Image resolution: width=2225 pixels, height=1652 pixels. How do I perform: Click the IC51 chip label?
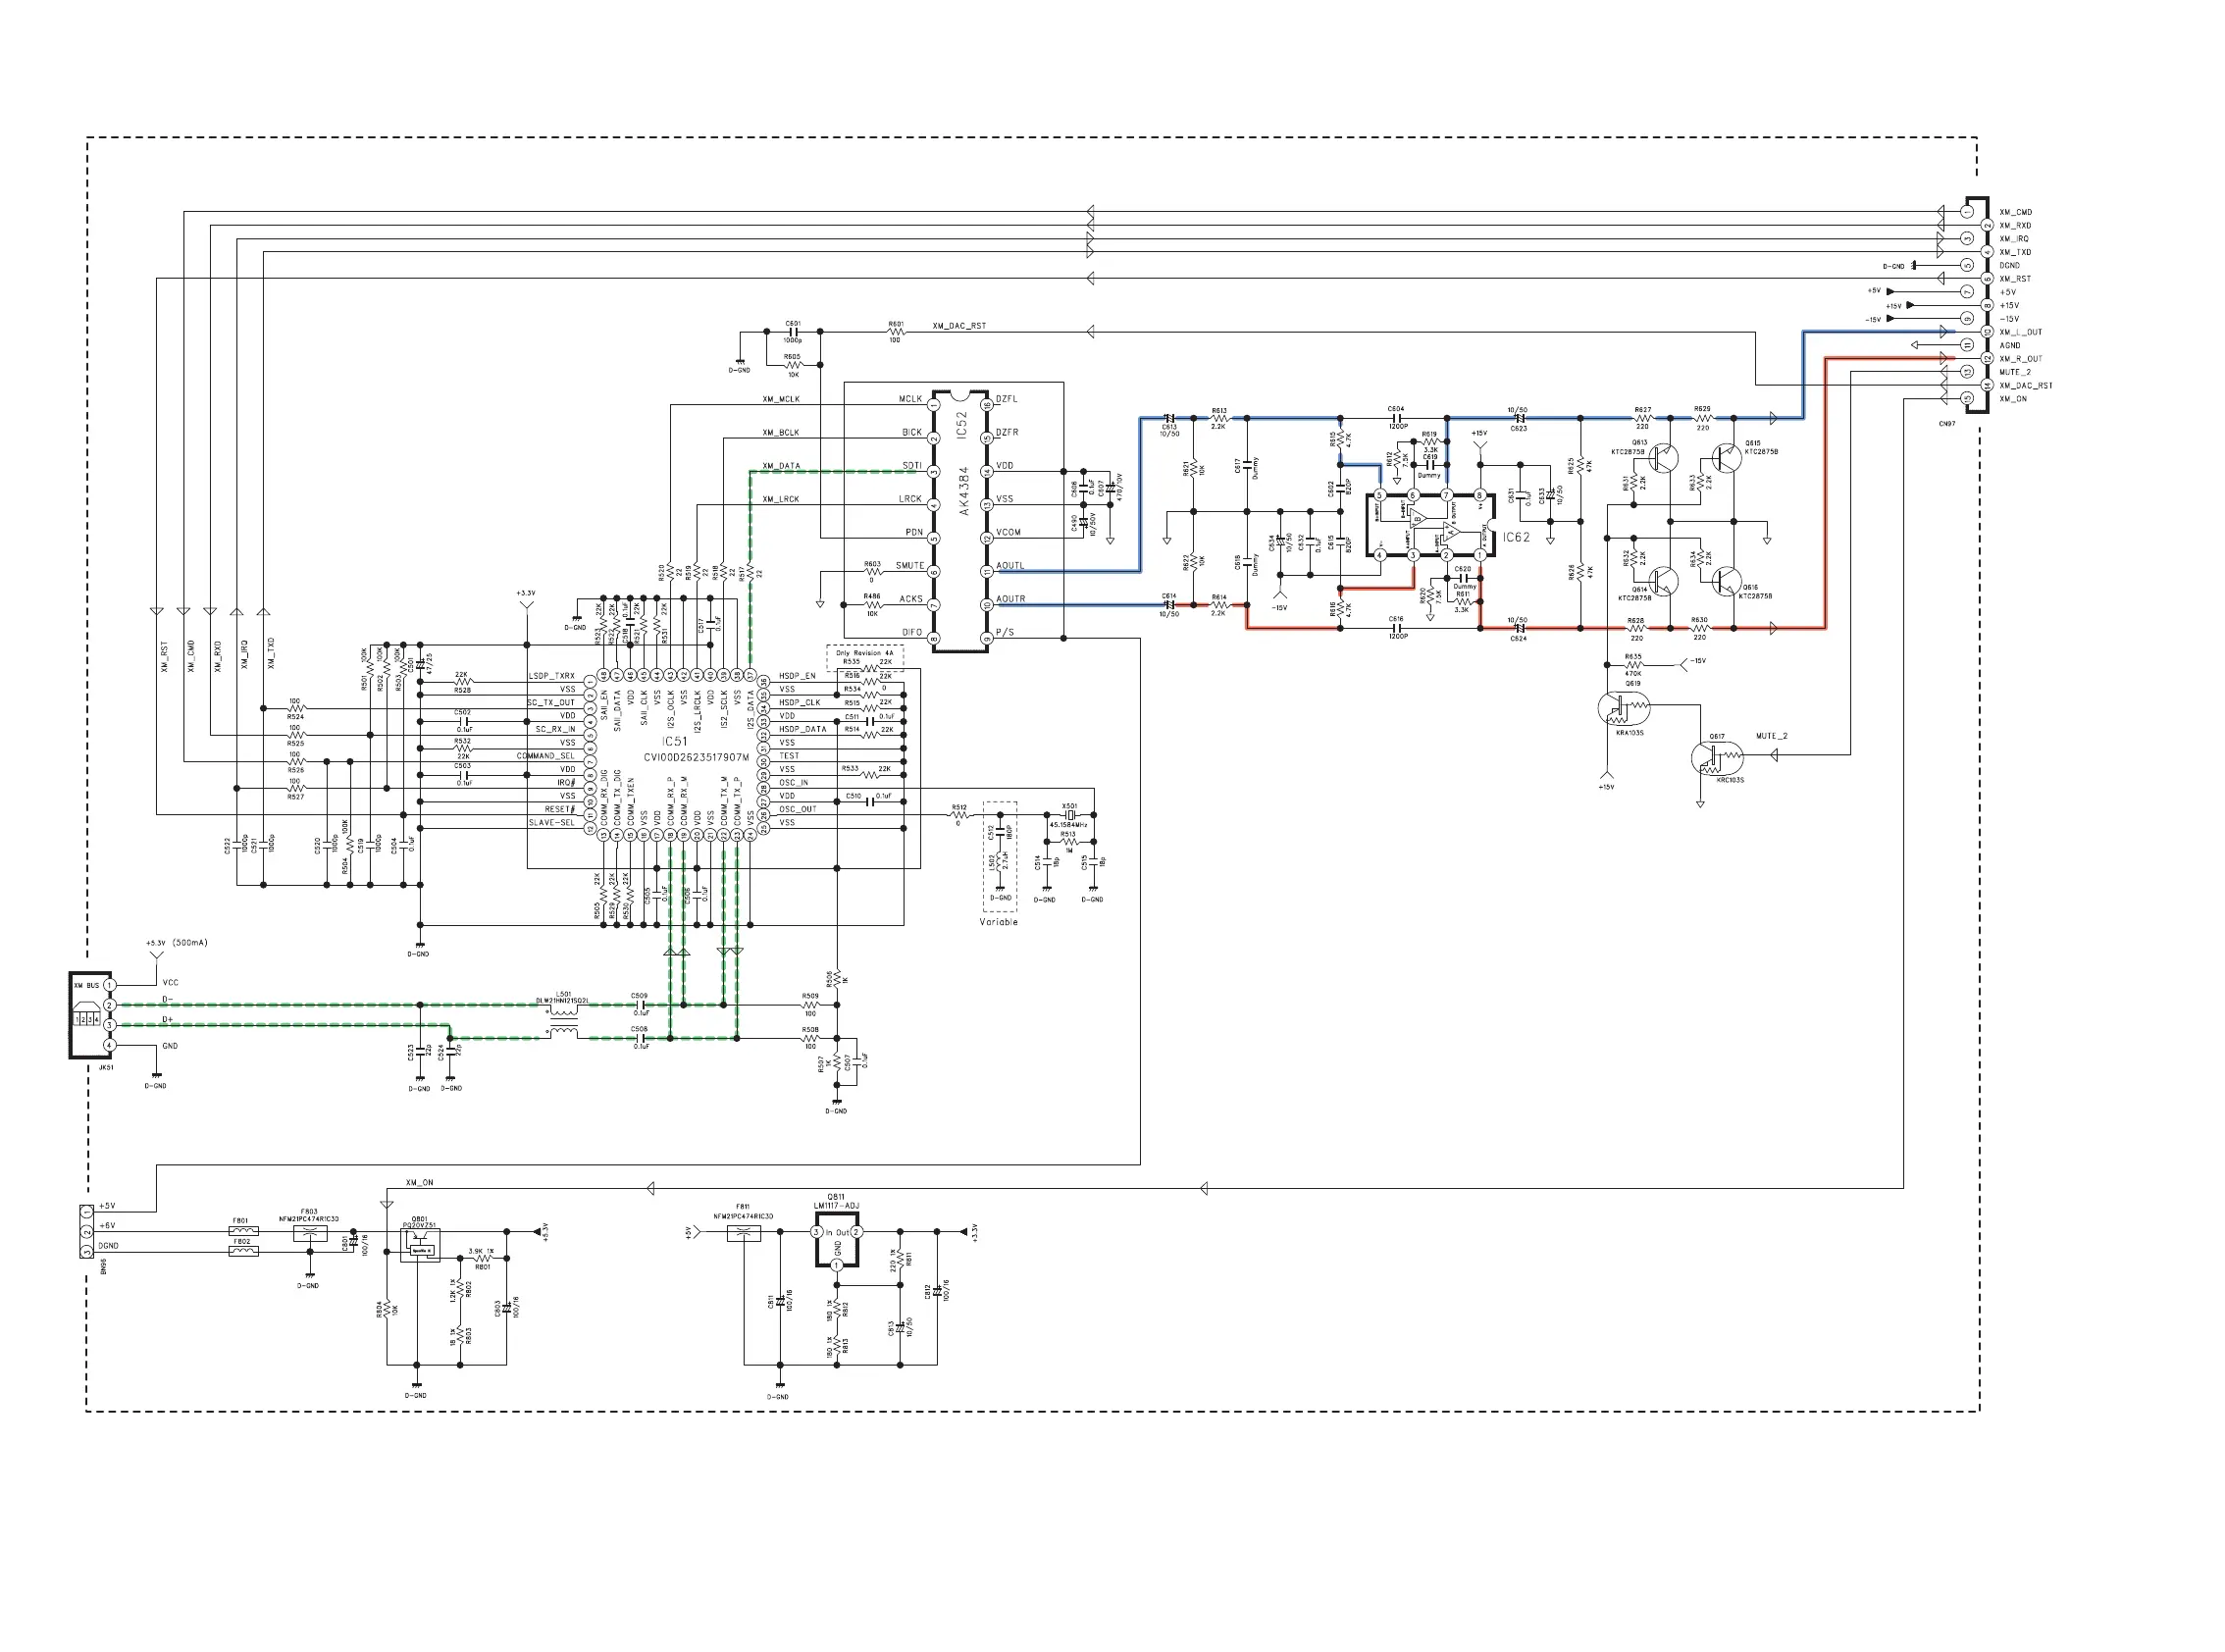676,742
